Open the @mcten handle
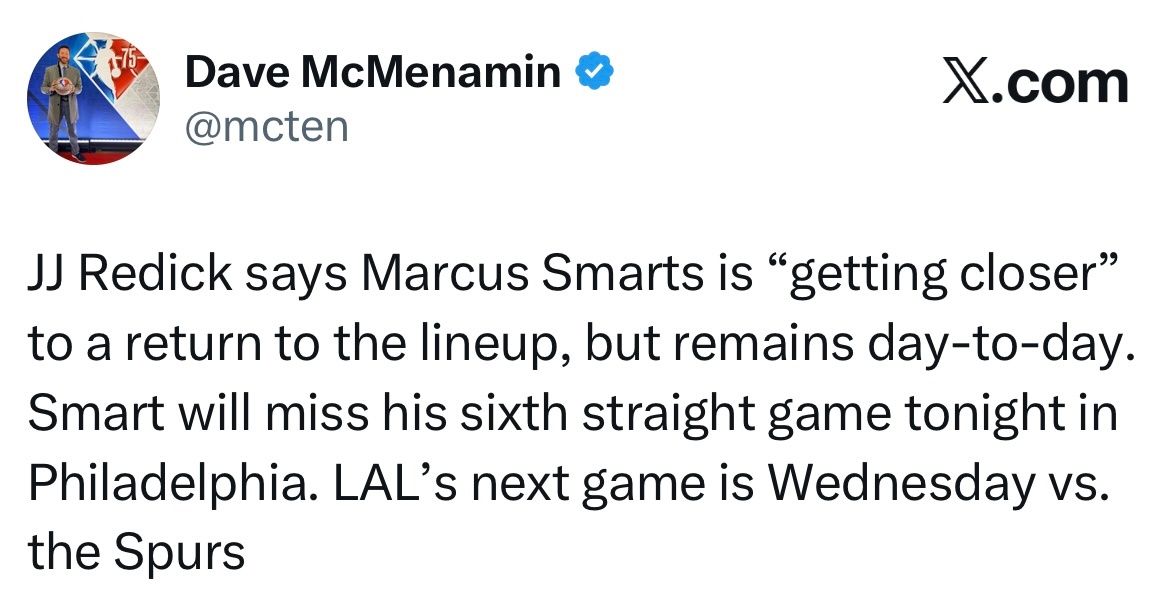Viewport: 1171px width, 604px height. (x=267, y=127)
